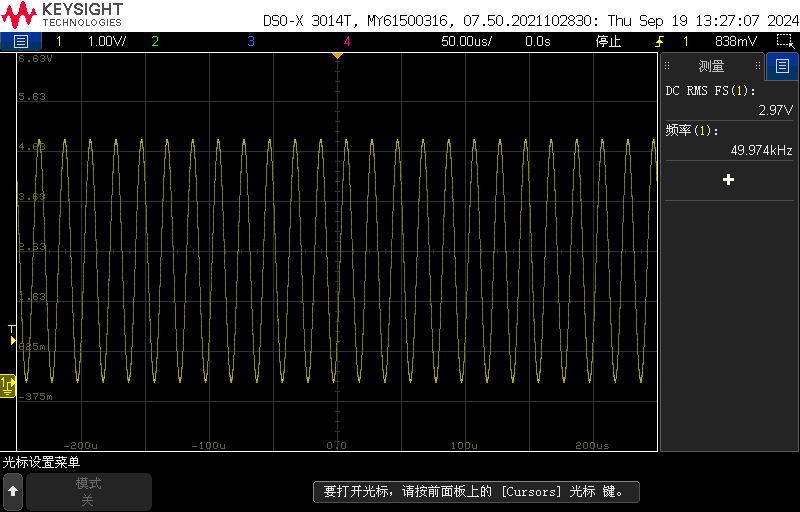Open the sidebar menu list icon
The image size is (800, 512).
[x=782, y=66]
